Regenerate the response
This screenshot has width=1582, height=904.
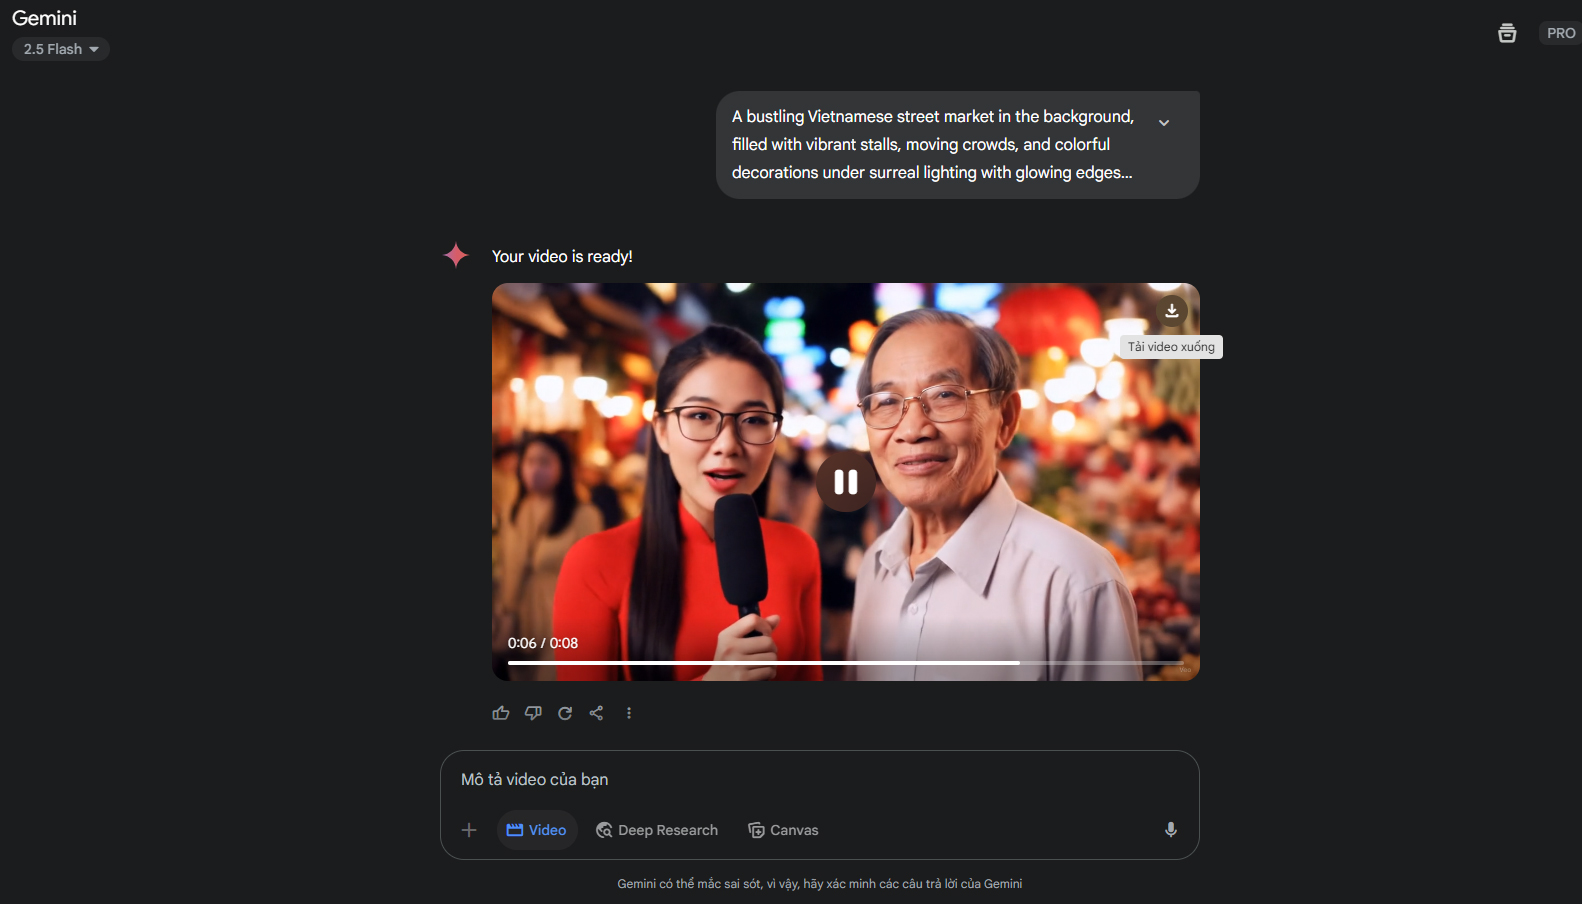pos(565,713)
